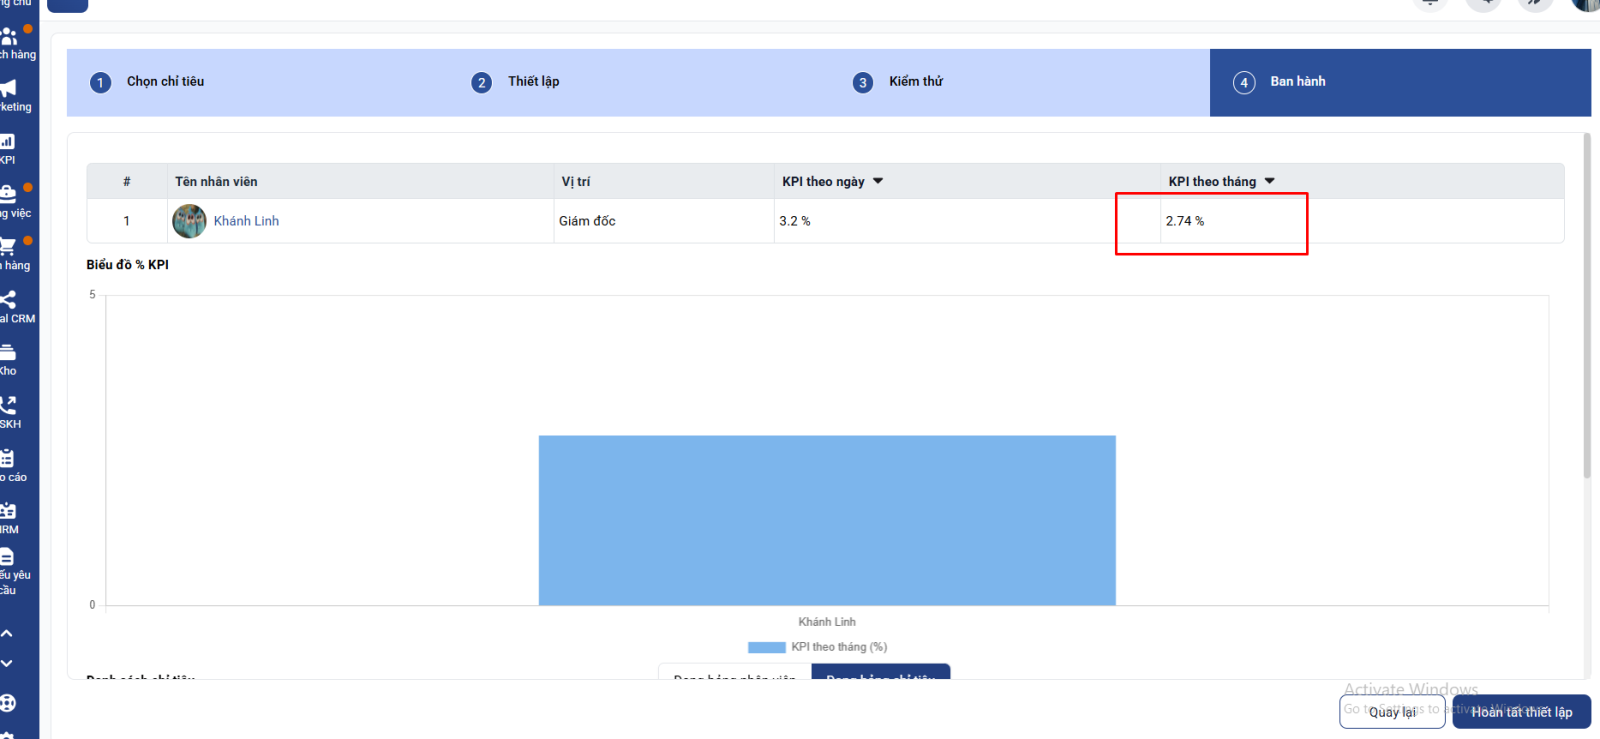Open the KPI bar chart sidebar icon
The width and height of the screenshot is (1600, 739).
pyautogui.click(x=8, y=142)
